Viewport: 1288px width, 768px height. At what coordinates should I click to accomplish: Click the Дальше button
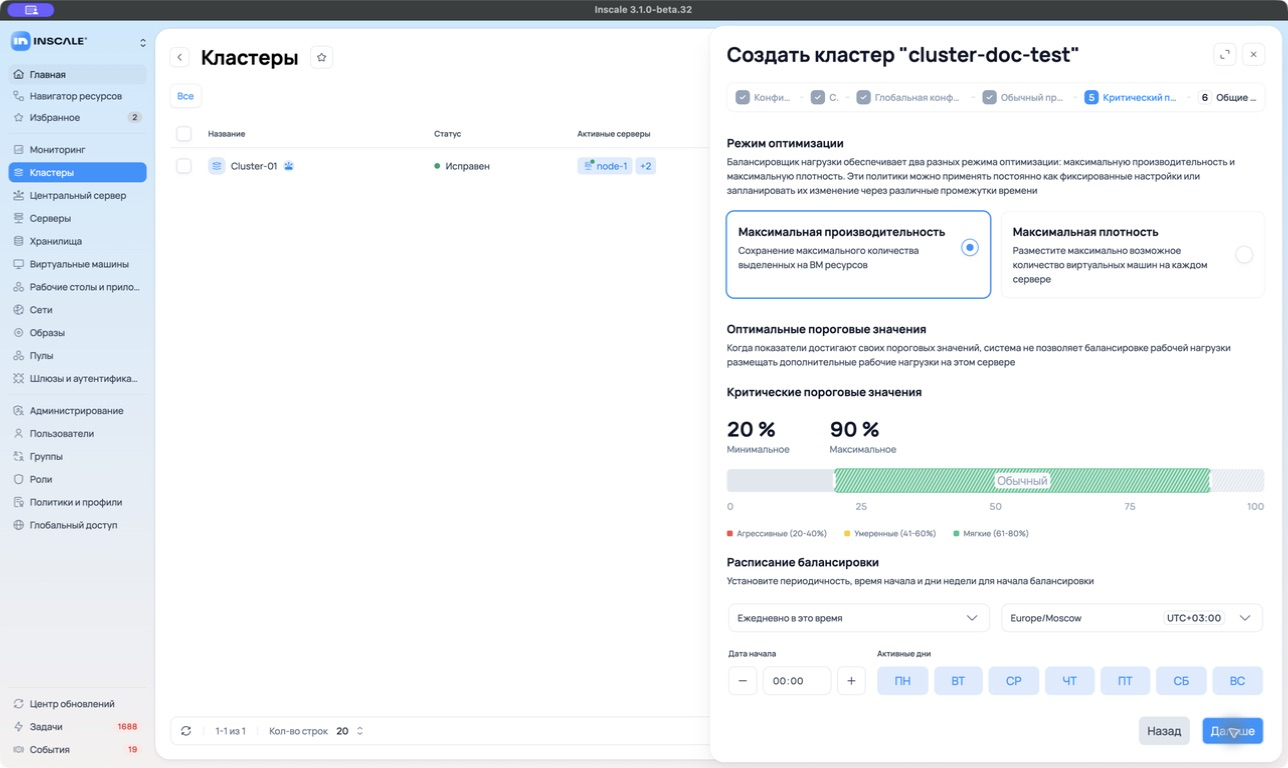pyautogui.click(x=1232, y=731)
